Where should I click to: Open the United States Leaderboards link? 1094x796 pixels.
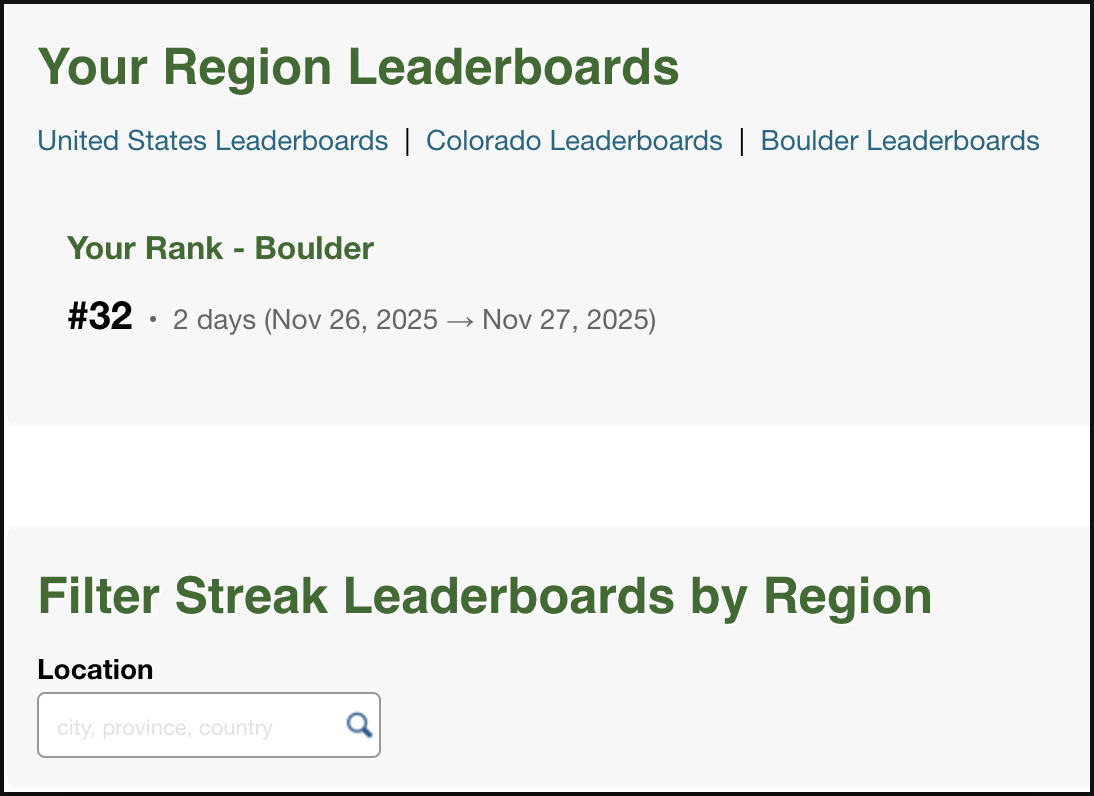pos(212,141)
